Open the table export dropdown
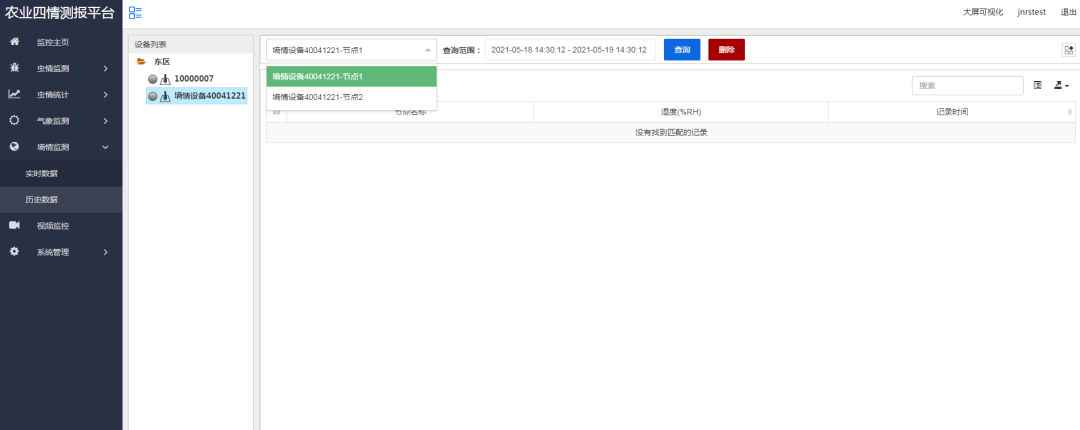 point(1061,85)
